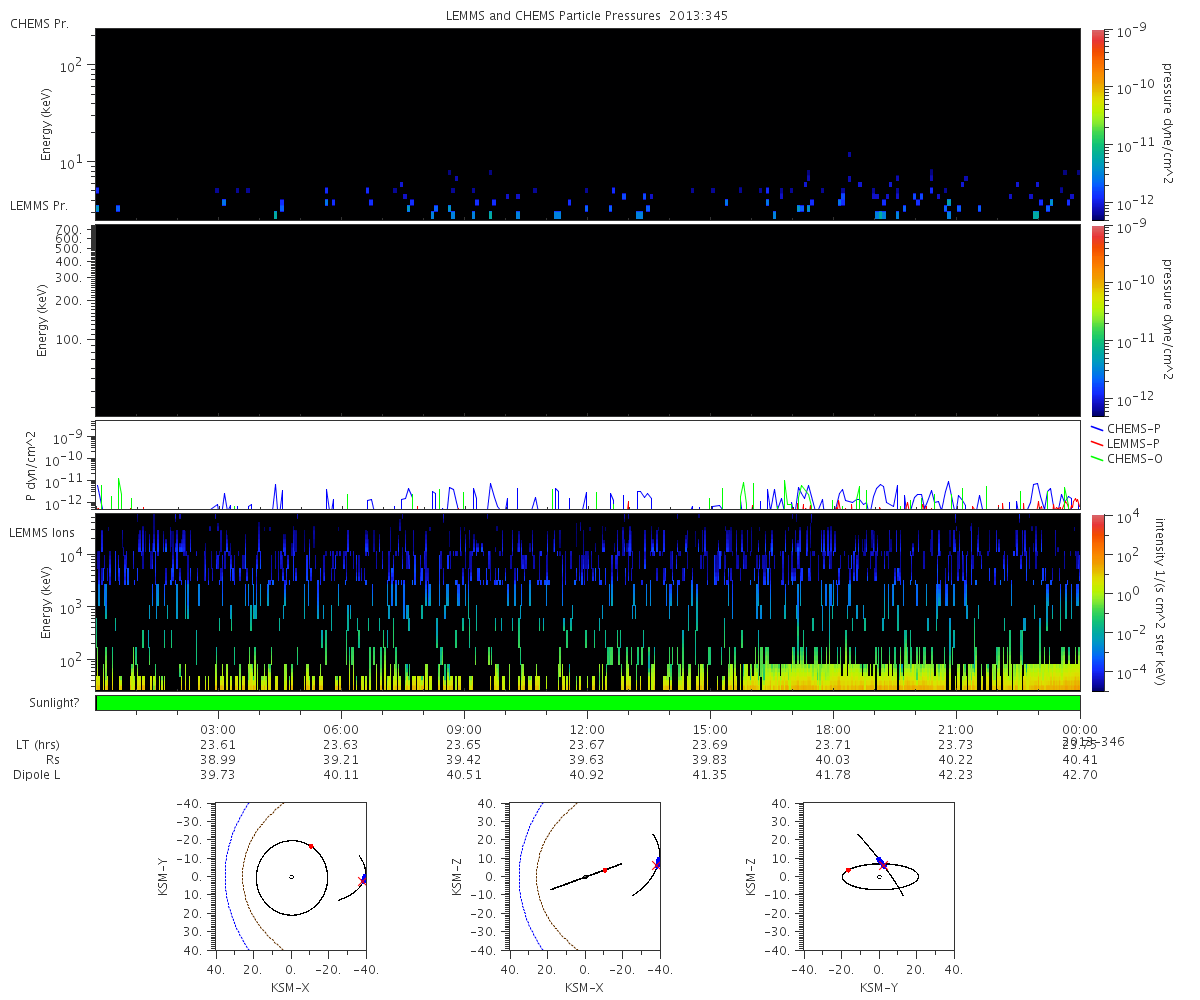Click the KSM-X versus KSM-Y orbit plot
The height and width of the screenshot is (1000, 1200).
pos(290,877)
